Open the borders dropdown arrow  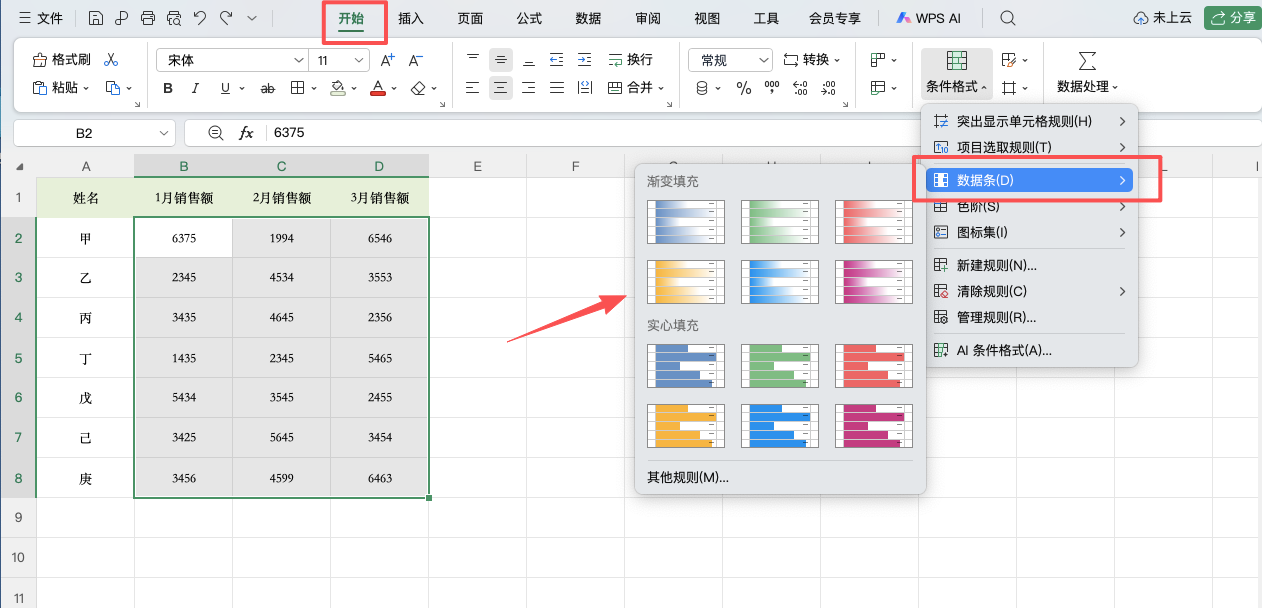[314, 88]
